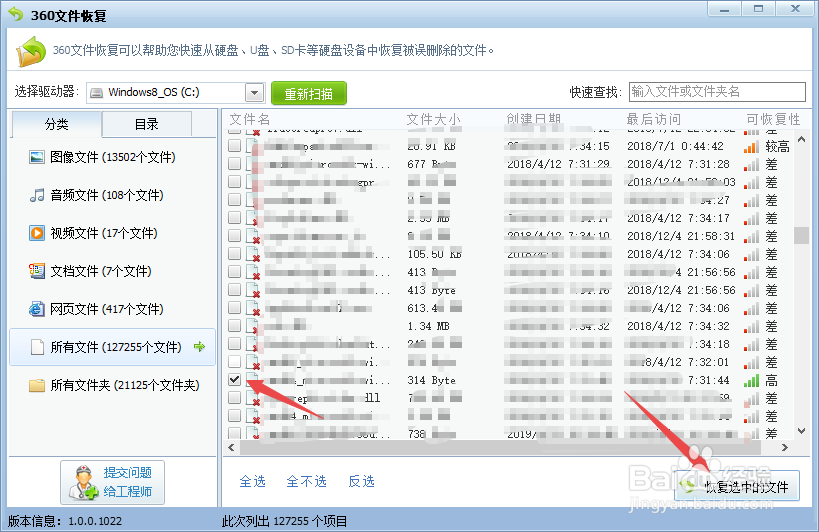Click the vertical scrollbar up arrow
The width and height of the screenshot is (819, 532).
point(802,139)
